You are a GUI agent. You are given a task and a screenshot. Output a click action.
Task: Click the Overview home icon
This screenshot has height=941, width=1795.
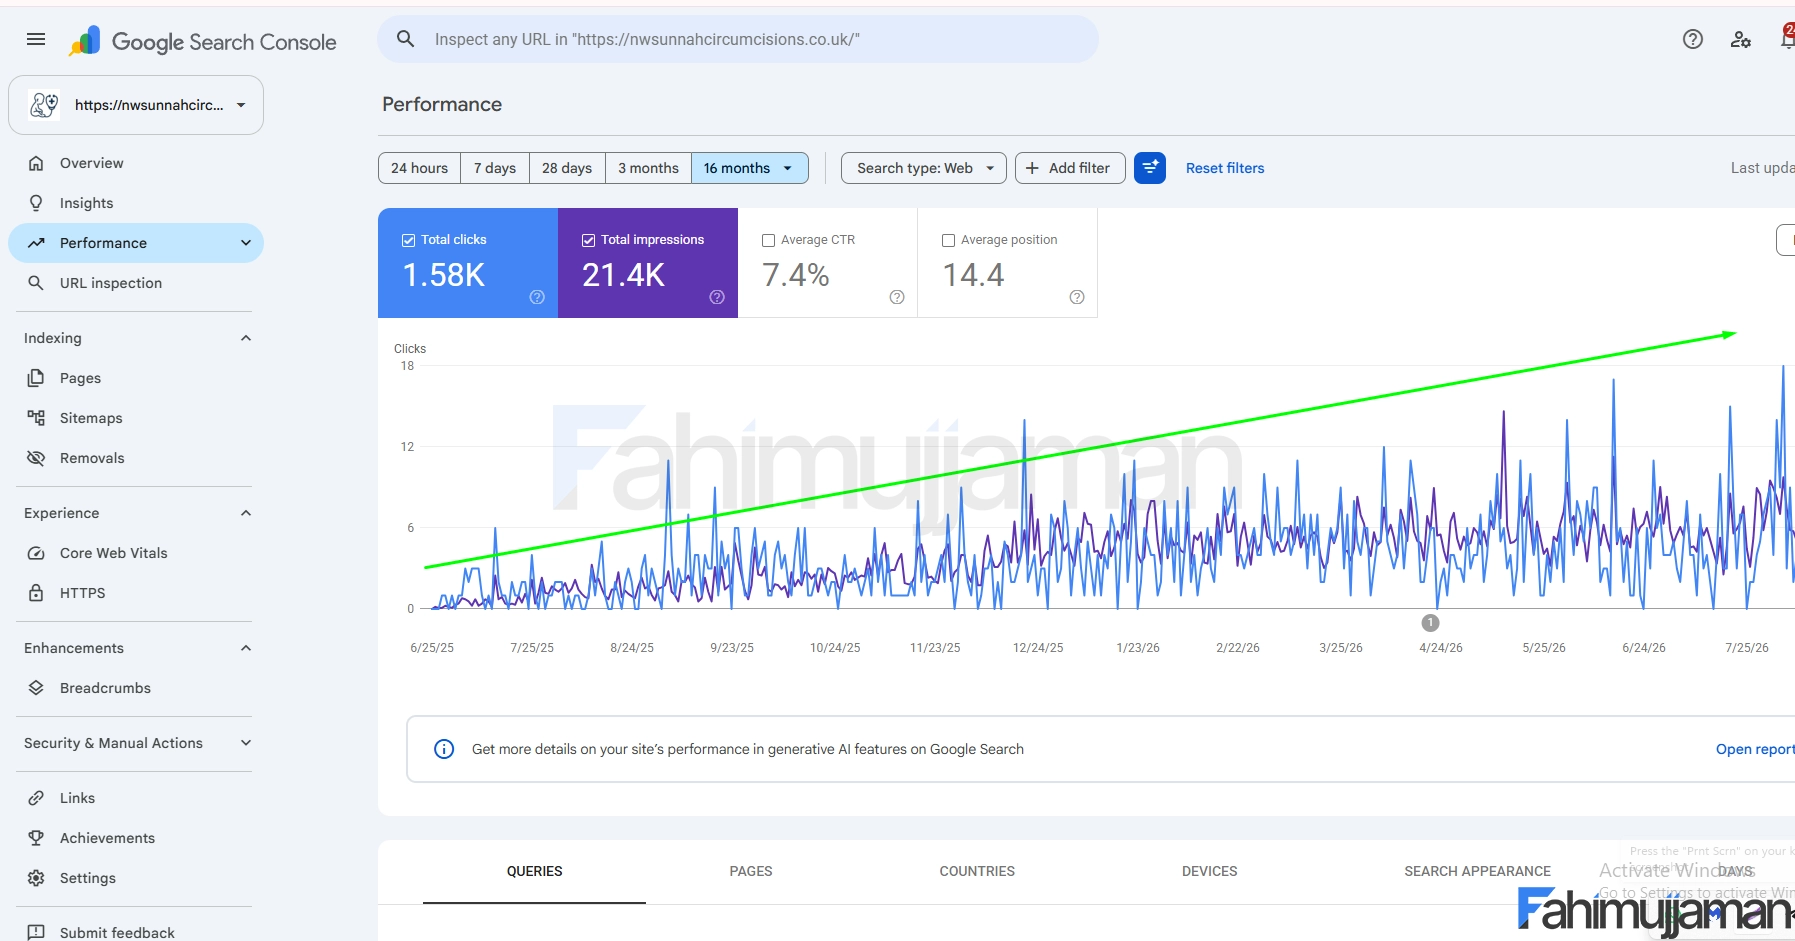coord(36,163)
